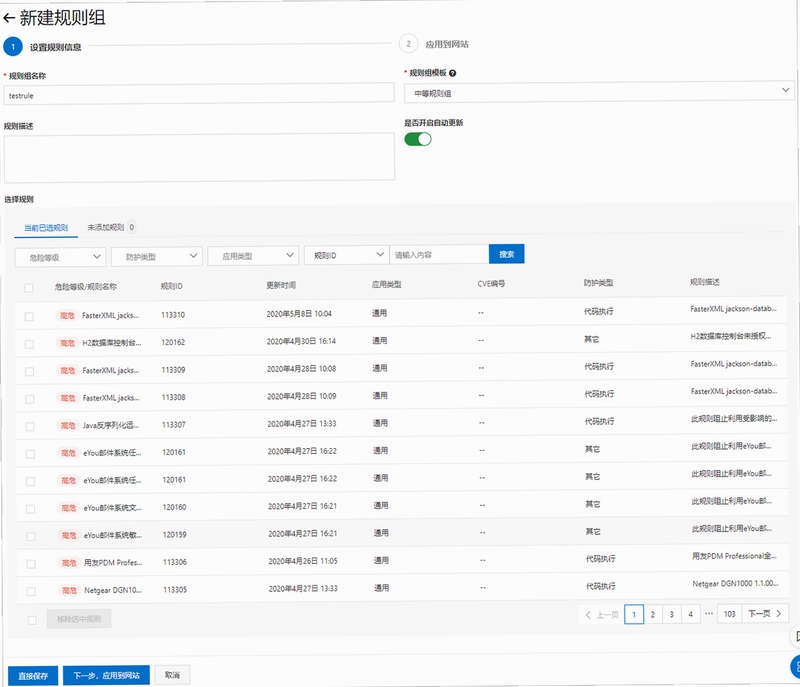Click the 上一页 pagination button
800x687 pixels.
point(603,615)
